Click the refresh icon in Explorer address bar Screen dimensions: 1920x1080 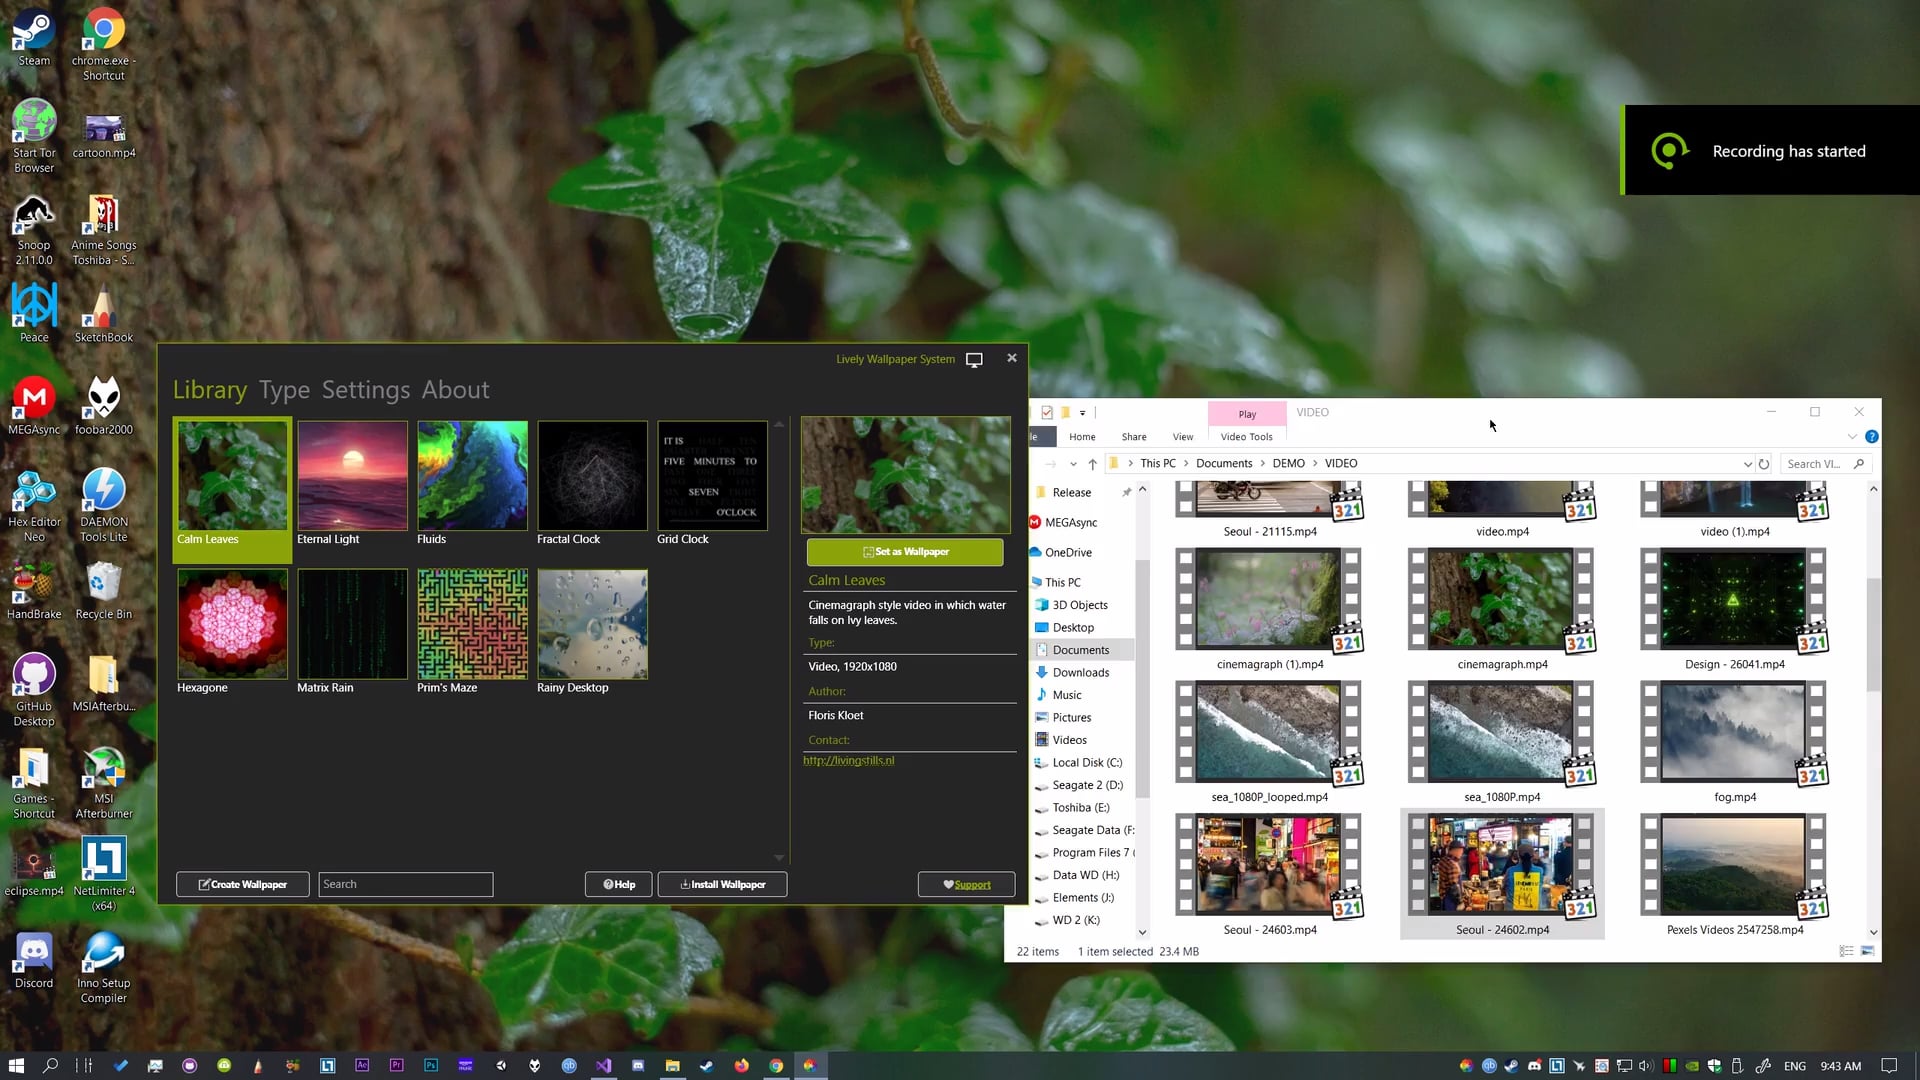click(x=1764, y=464)
